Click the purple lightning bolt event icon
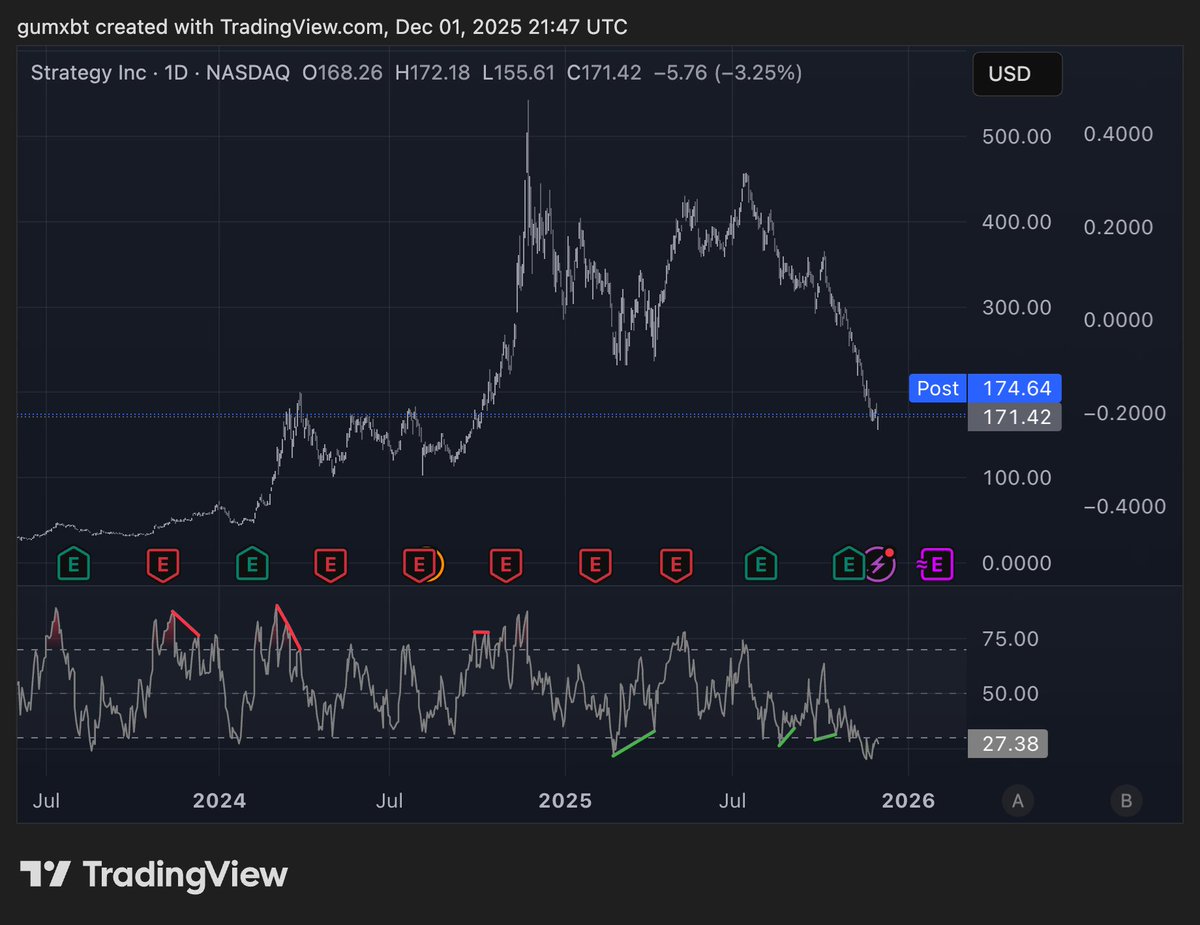The width and height of the screenshot is (1200, 925). point(880,564)
